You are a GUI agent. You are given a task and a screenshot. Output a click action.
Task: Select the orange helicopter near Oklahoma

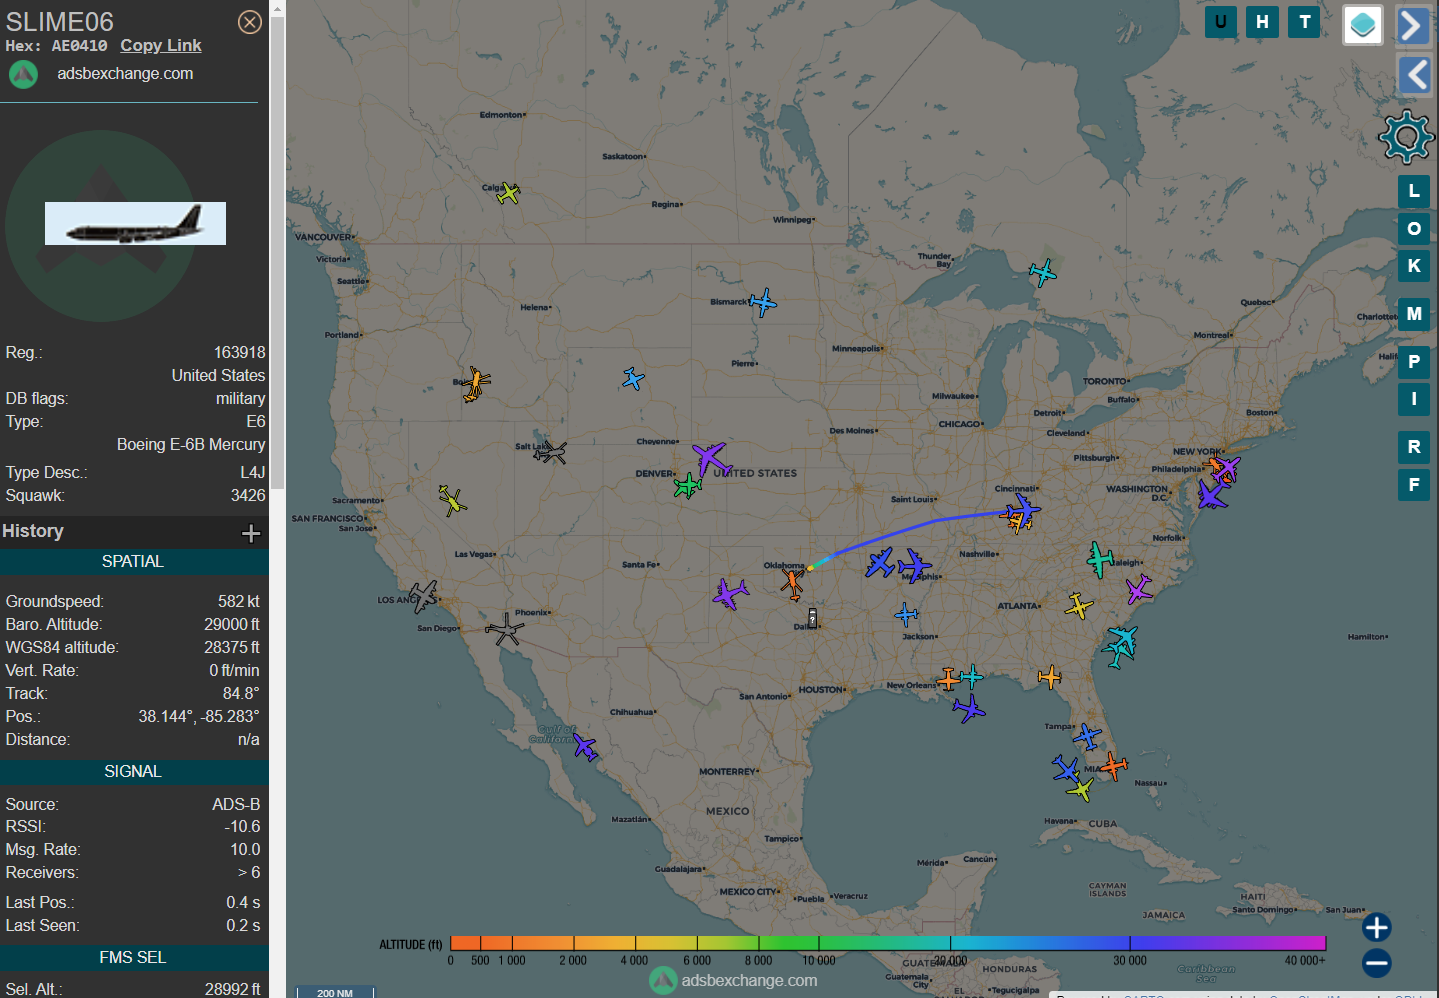click(793, 584)
